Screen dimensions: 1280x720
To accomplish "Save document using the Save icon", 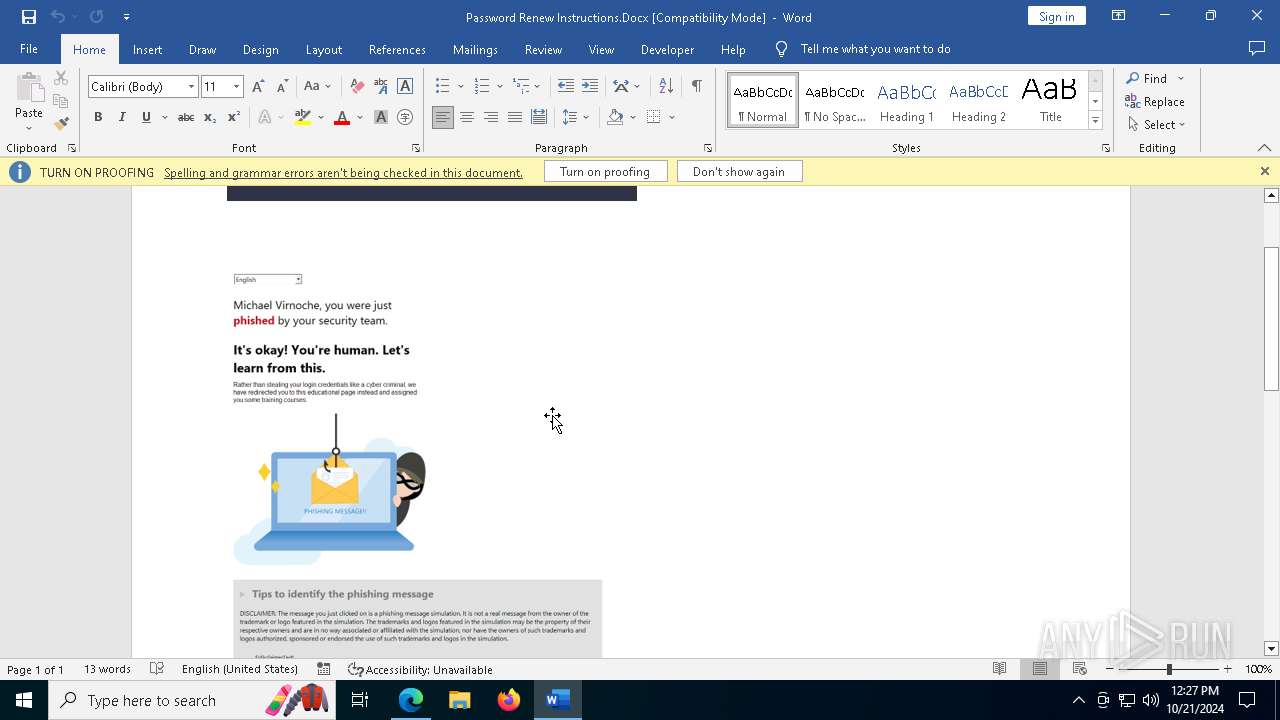I will pyautogui.click(x=28, y=17).
